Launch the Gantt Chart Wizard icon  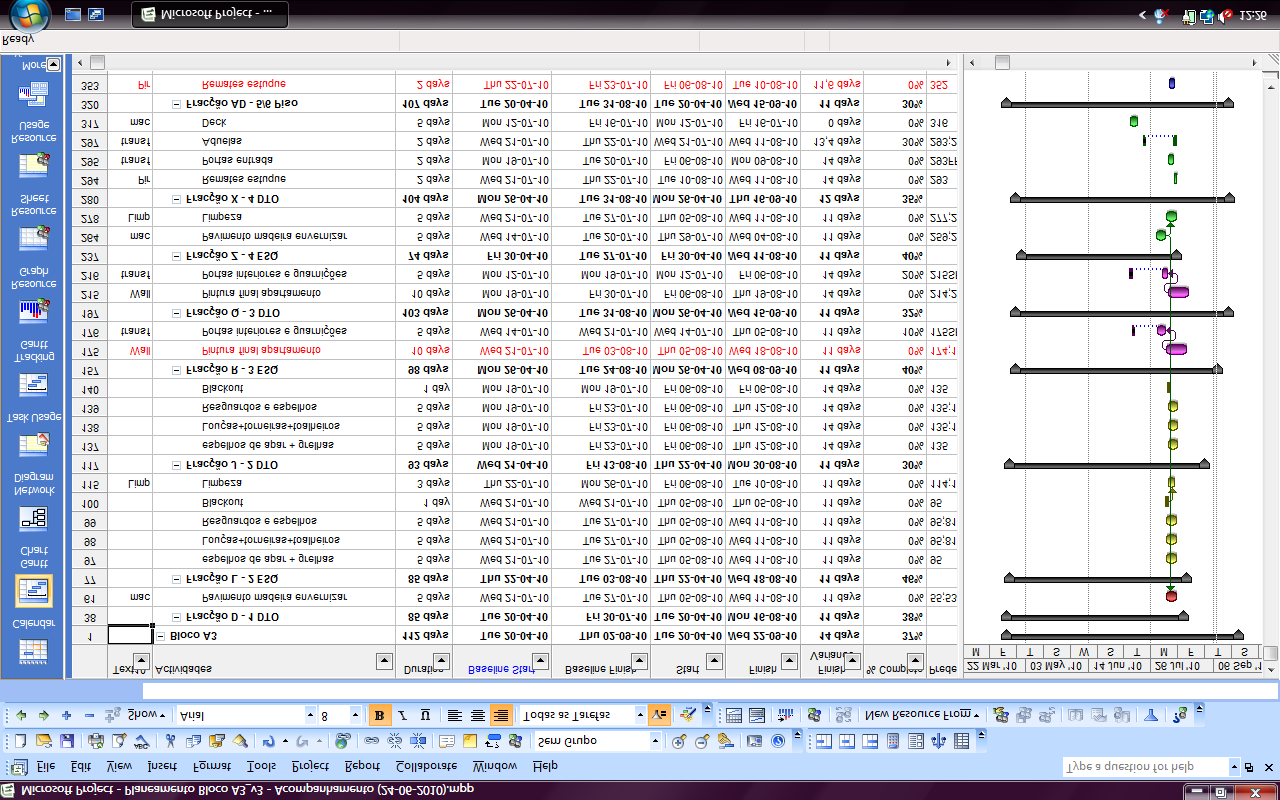click(x=687, y=715)
